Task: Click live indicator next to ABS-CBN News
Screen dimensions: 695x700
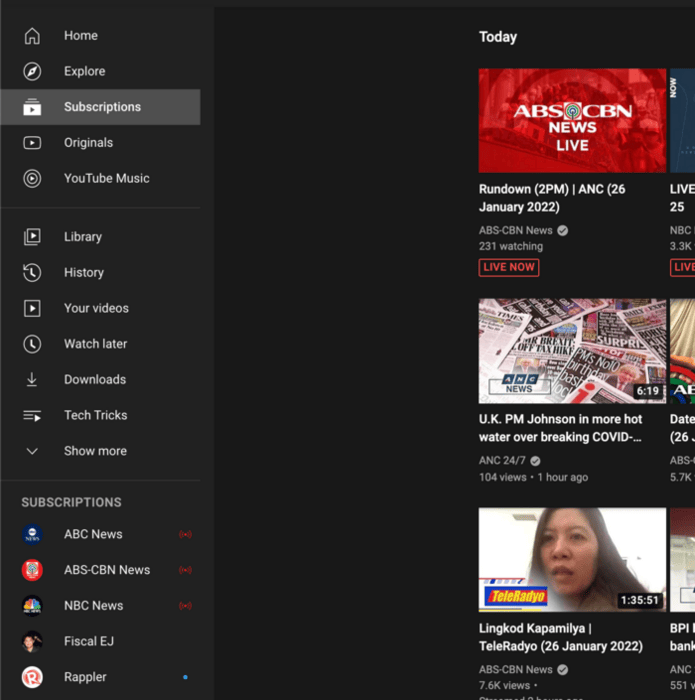Action: pos(185,570)
